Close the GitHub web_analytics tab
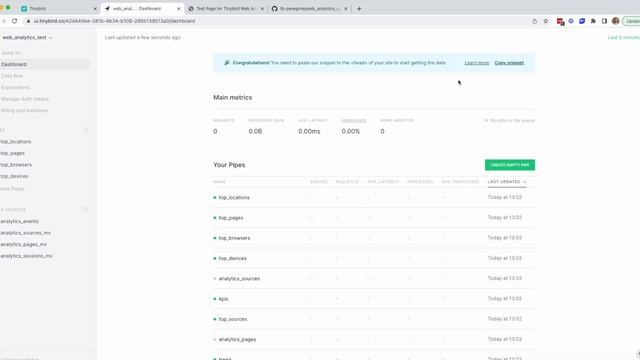The width and height of the screenshot is (640, 360). point(346,9)
